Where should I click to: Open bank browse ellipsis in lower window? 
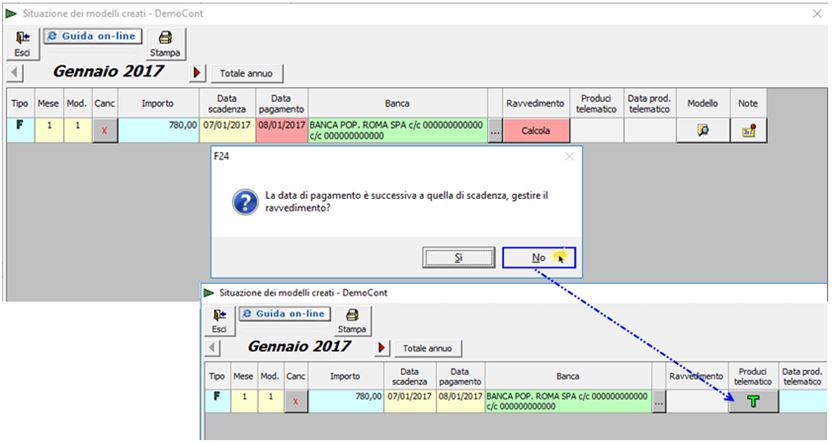[659, 402]
